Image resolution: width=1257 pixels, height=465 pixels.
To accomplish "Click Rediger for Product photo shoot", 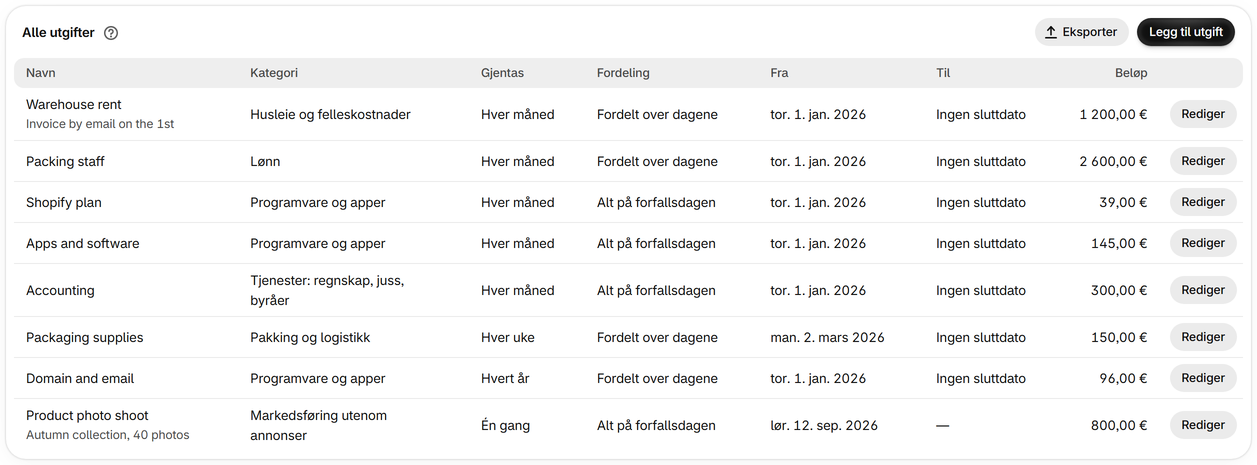I will click(1203, 425).
